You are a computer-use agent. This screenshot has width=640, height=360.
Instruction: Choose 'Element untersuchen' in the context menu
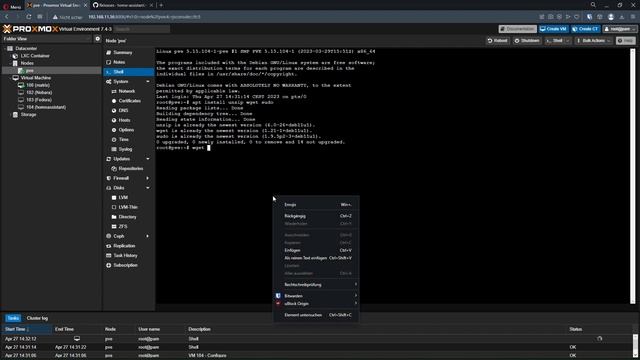(x=316, y=315)
